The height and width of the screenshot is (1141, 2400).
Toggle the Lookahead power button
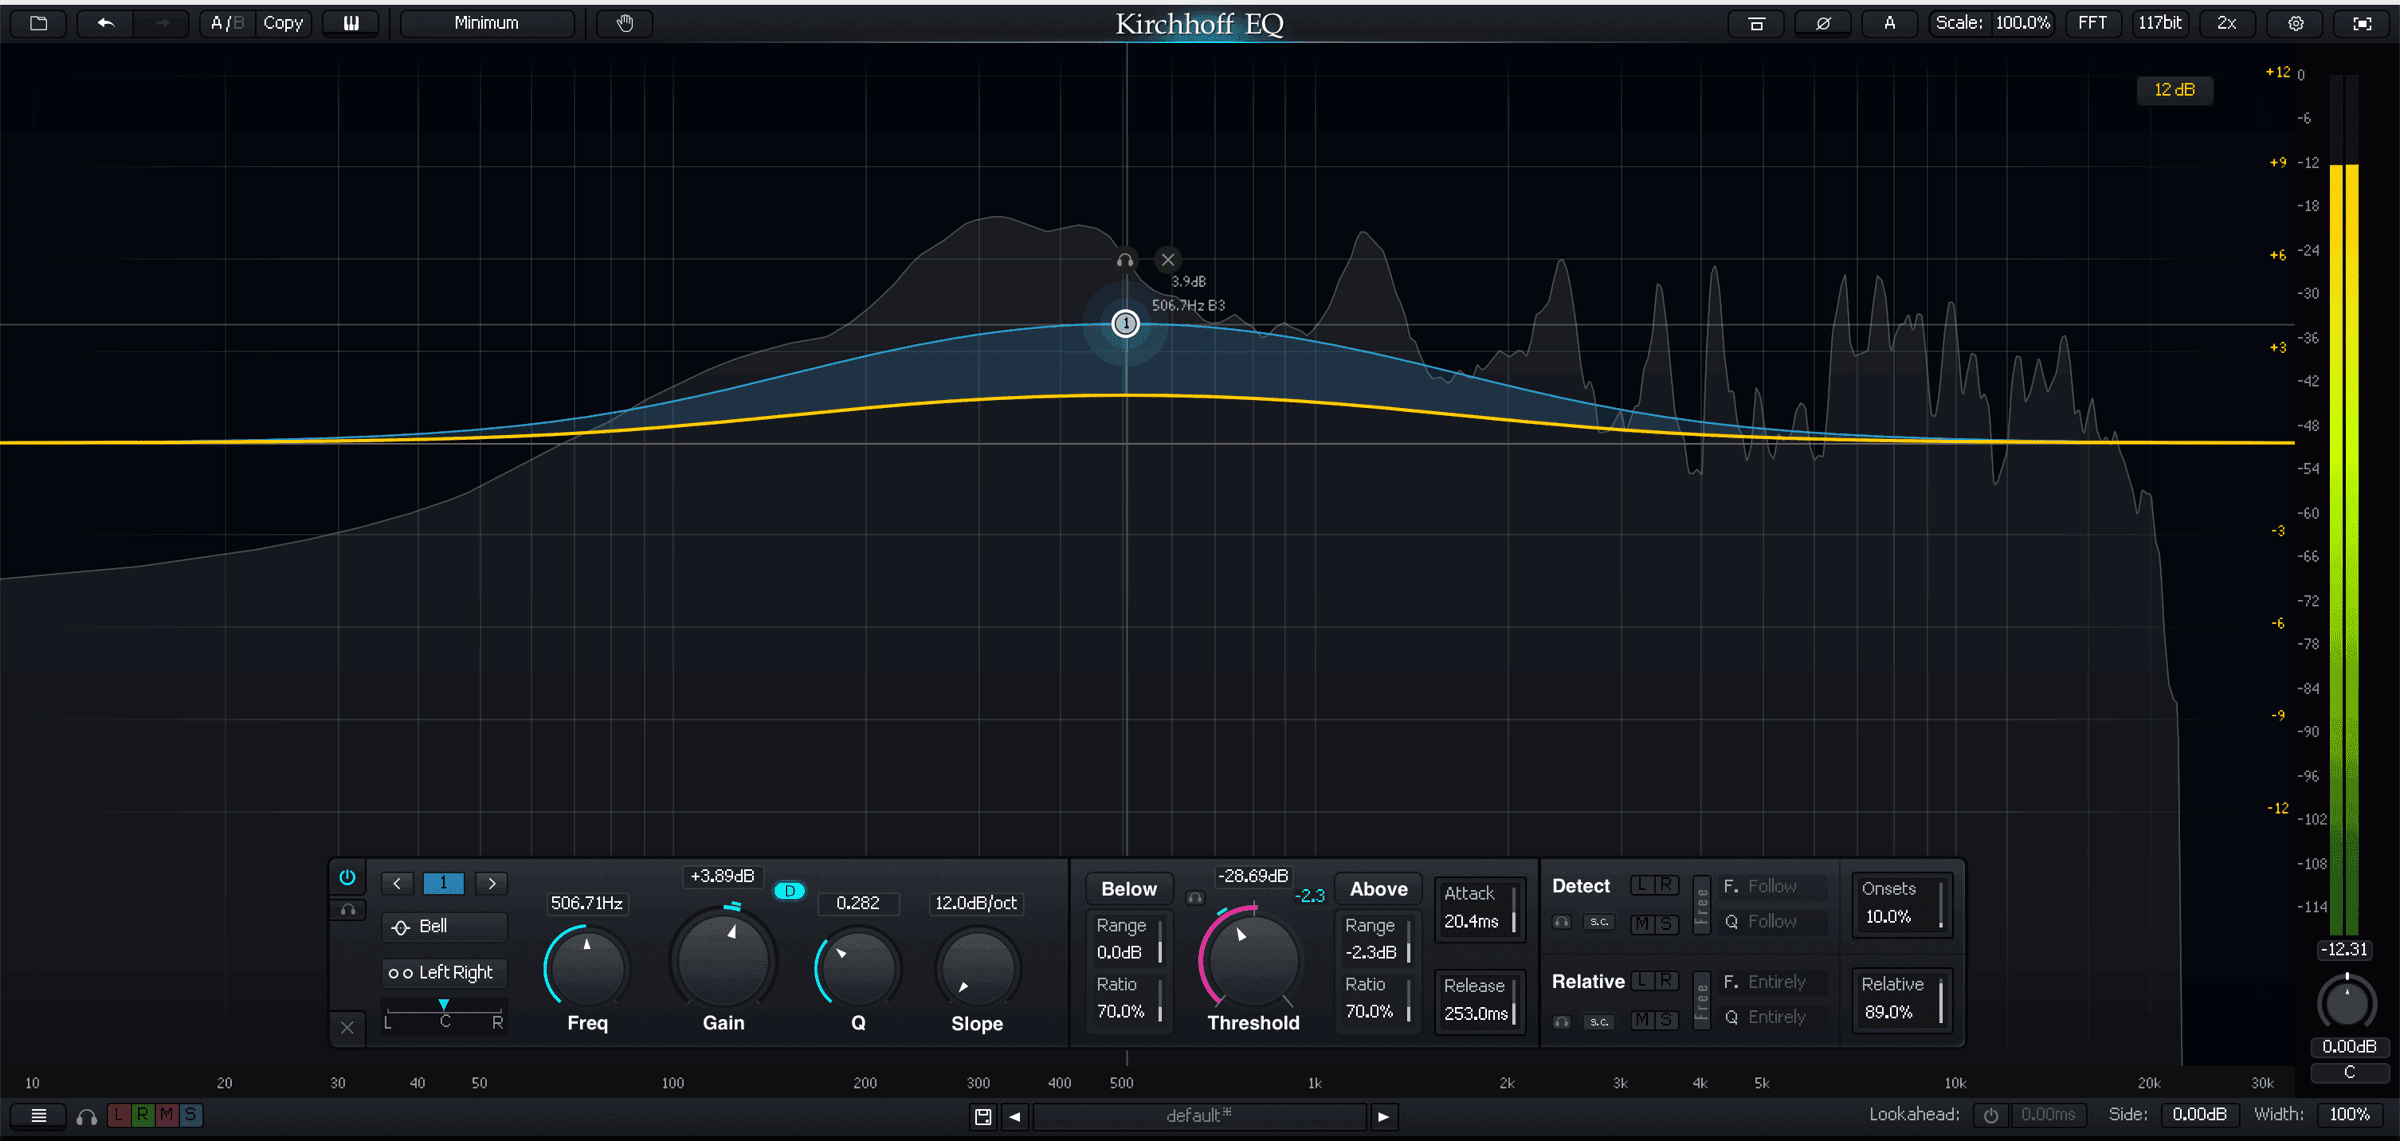coord(1991,1116)
